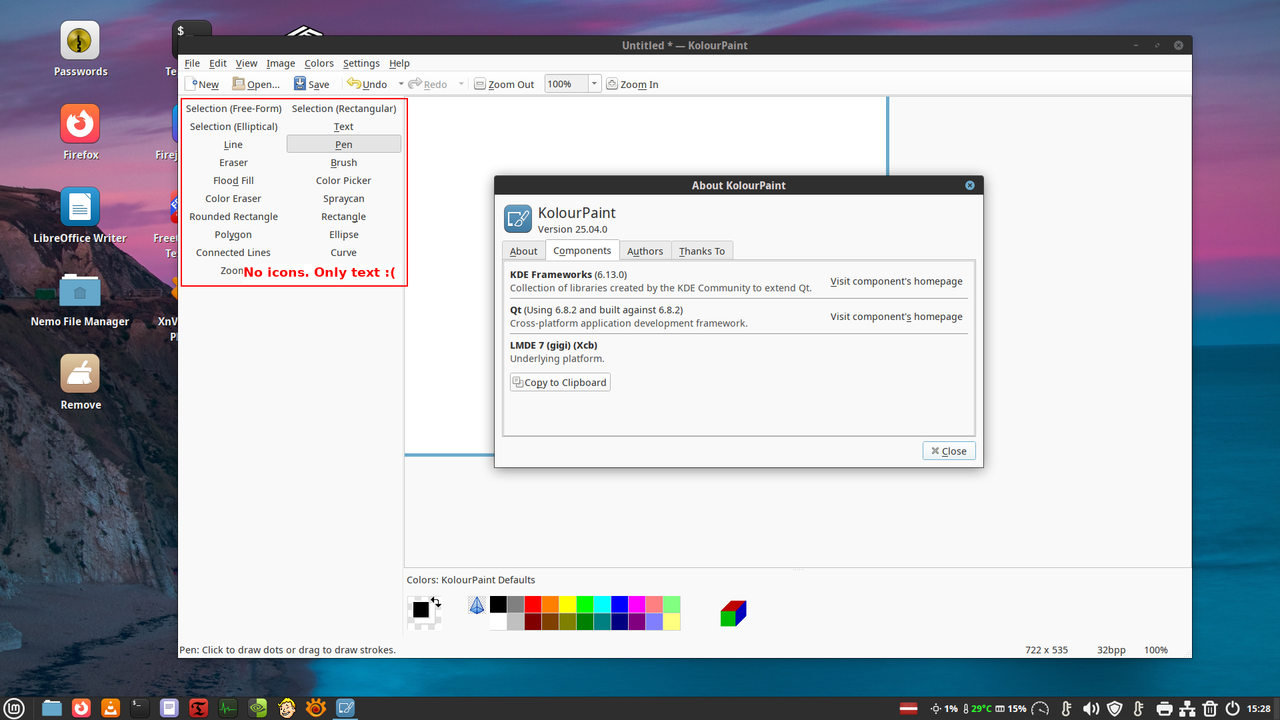
Task: Save the image via the Save toolbar button
Action: [311, 84]
